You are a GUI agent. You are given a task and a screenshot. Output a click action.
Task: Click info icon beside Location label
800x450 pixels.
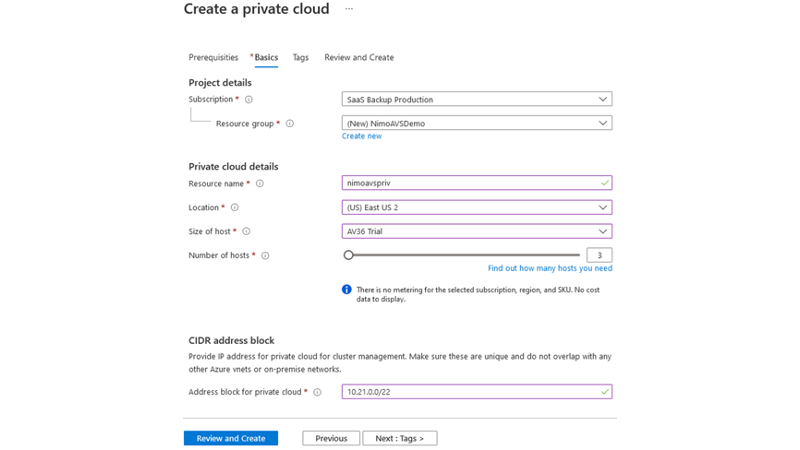[x=235, y=208]
